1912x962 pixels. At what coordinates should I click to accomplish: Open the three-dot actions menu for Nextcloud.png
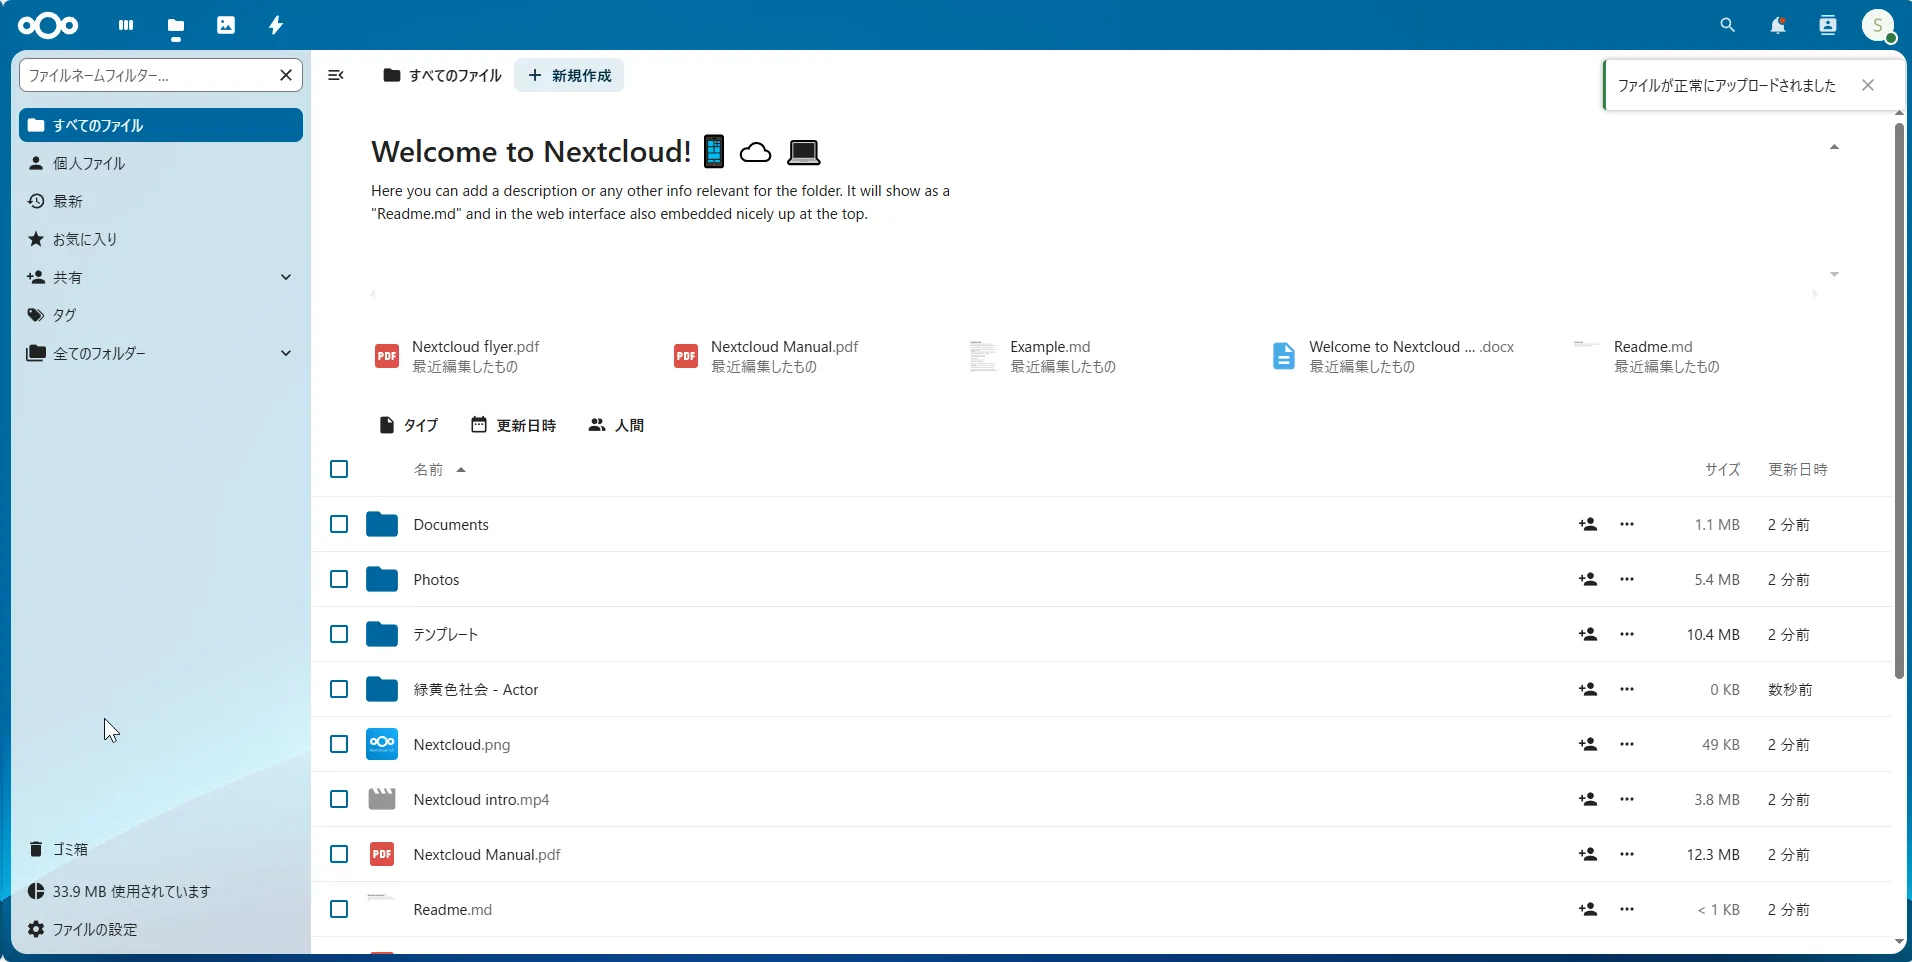click(x=1628, y=744)
